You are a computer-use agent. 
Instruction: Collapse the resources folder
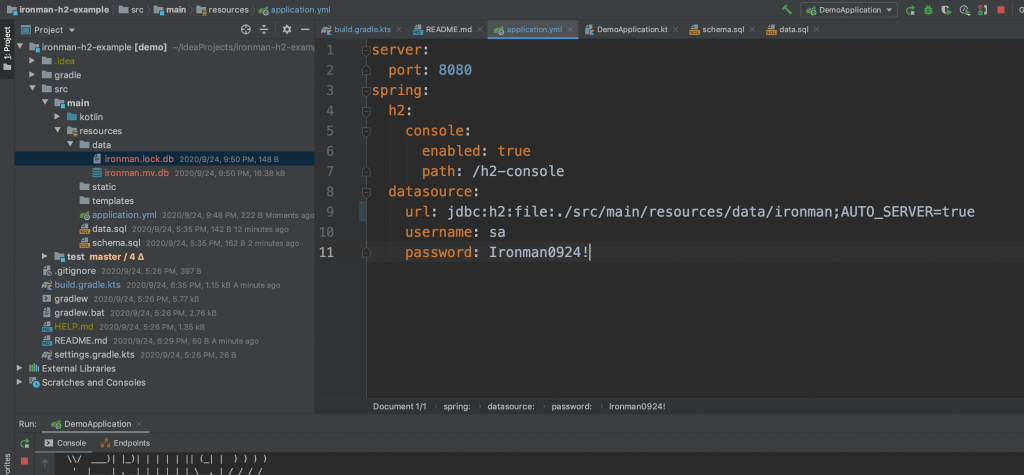57,131
